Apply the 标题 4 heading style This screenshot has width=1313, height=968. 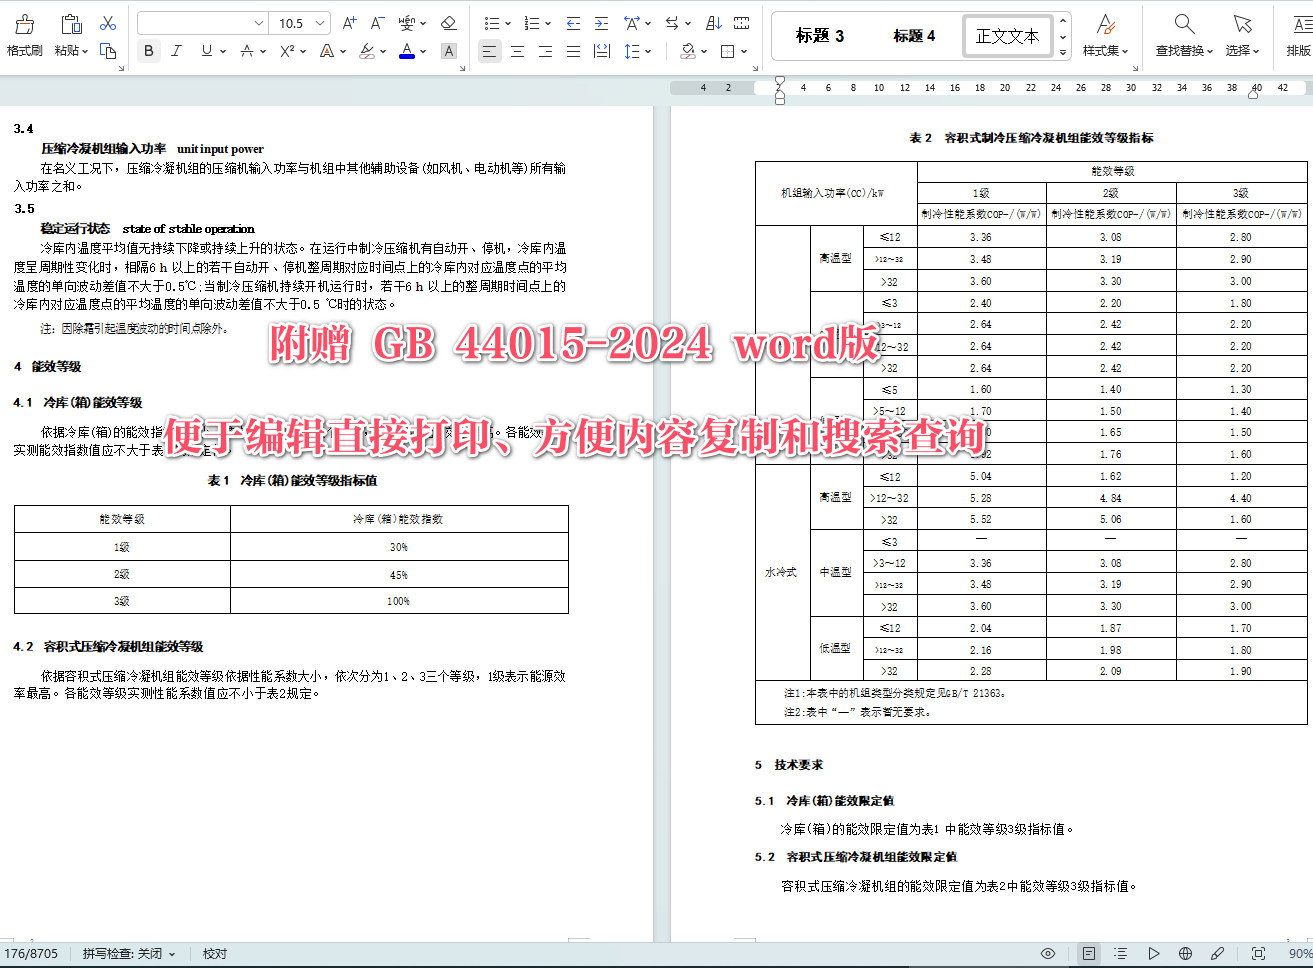point(915,35)
